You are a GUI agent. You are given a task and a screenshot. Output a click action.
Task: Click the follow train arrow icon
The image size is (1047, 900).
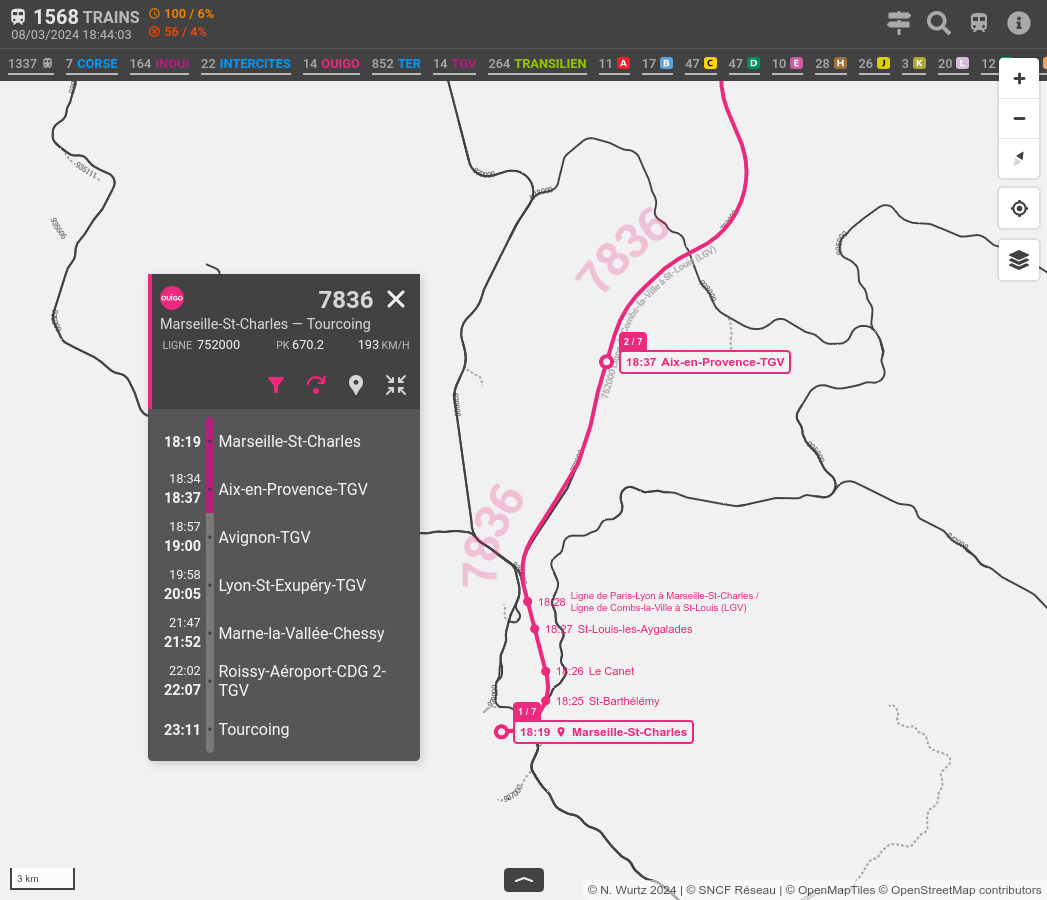click(x=316, y=385)
